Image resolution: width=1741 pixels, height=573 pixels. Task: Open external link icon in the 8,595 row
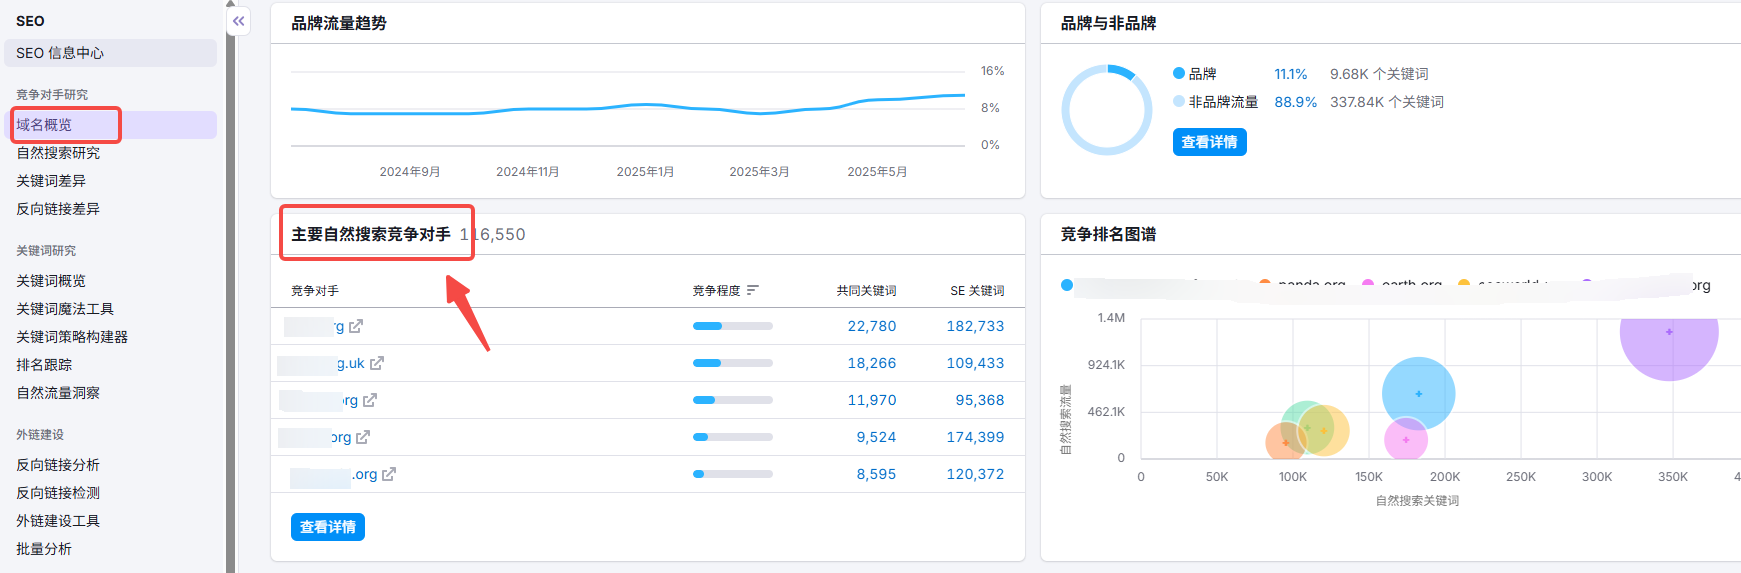(389, 474)
